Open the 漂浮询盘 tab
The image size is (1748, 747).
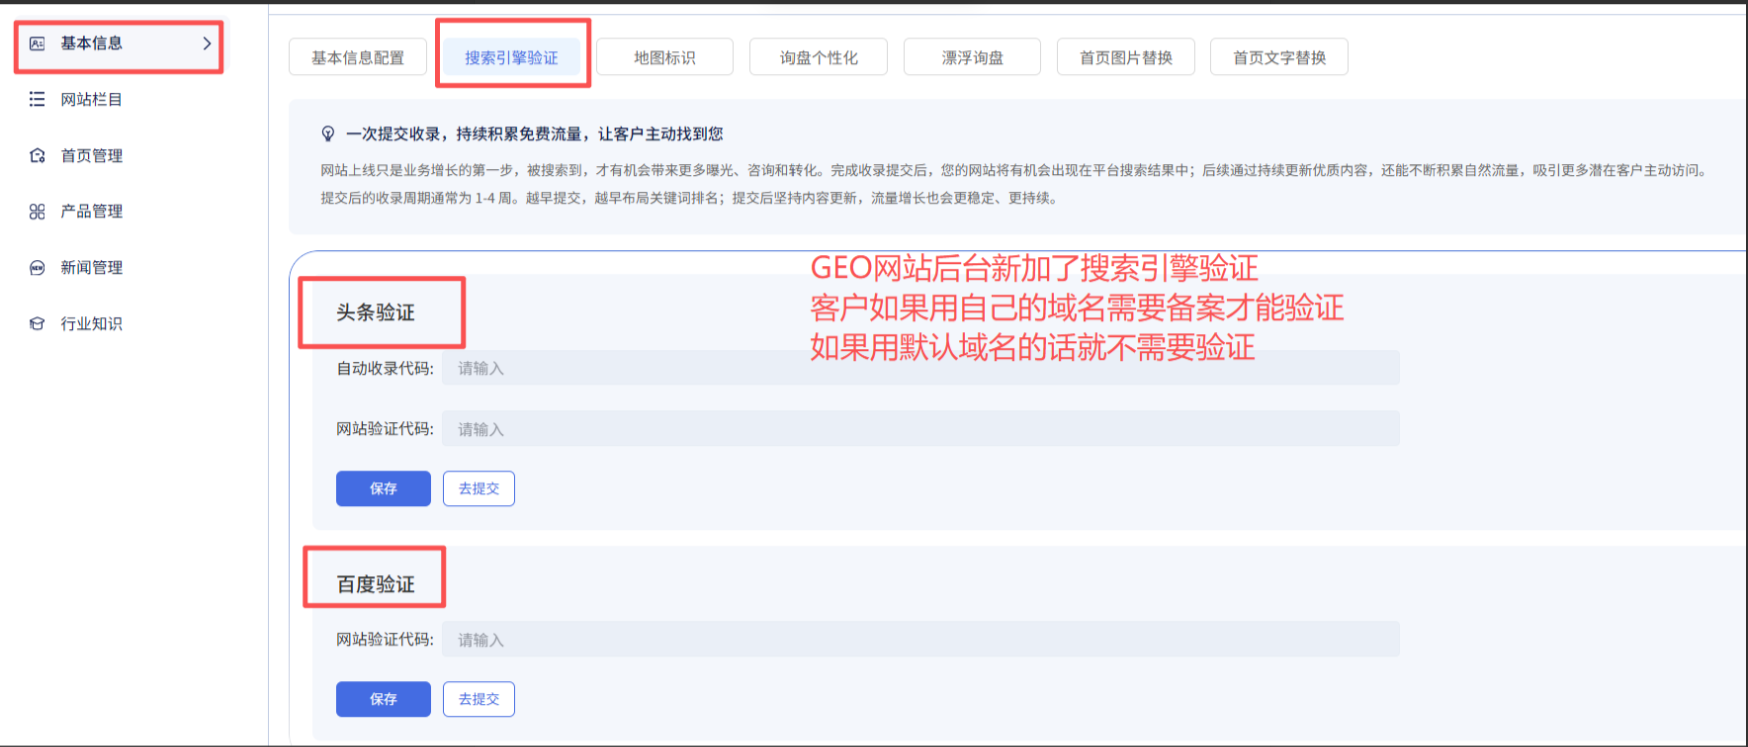click(x=972, y=57)
